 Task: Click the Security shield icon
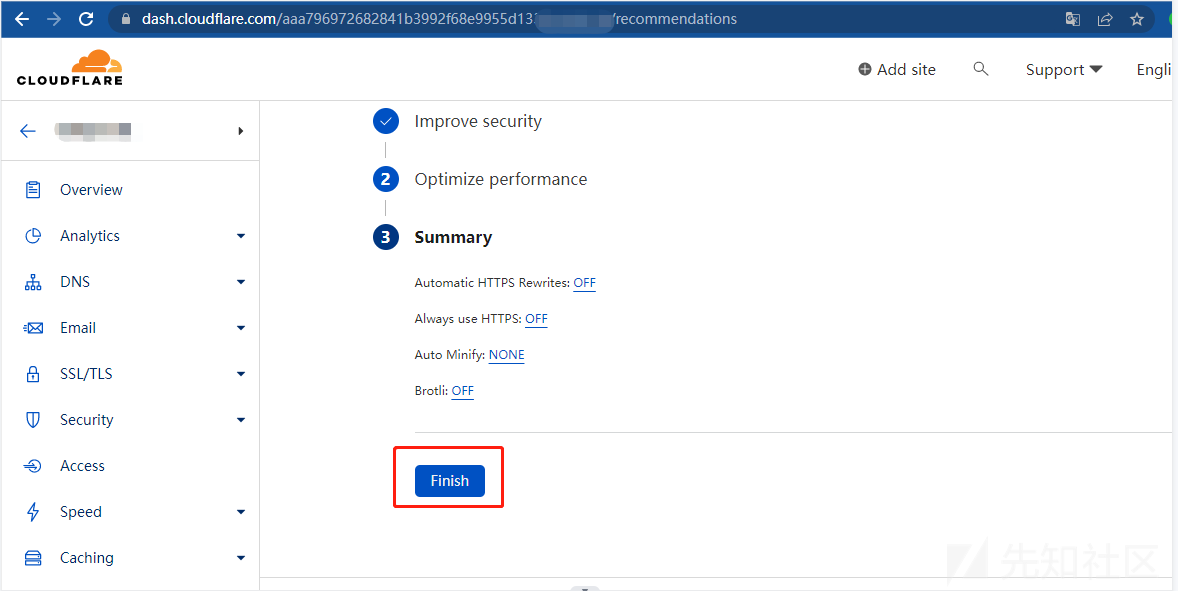click(x=33, y=420)
